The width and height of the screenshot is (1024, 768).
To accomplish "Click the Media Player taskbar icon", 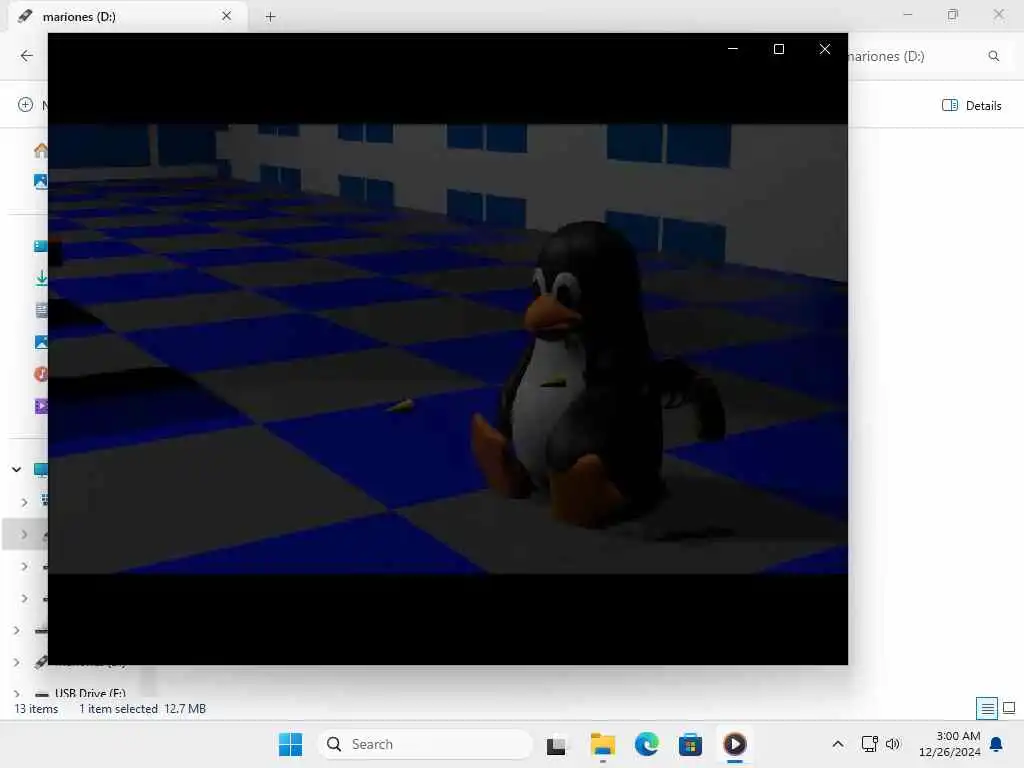I will coord(735,744).
